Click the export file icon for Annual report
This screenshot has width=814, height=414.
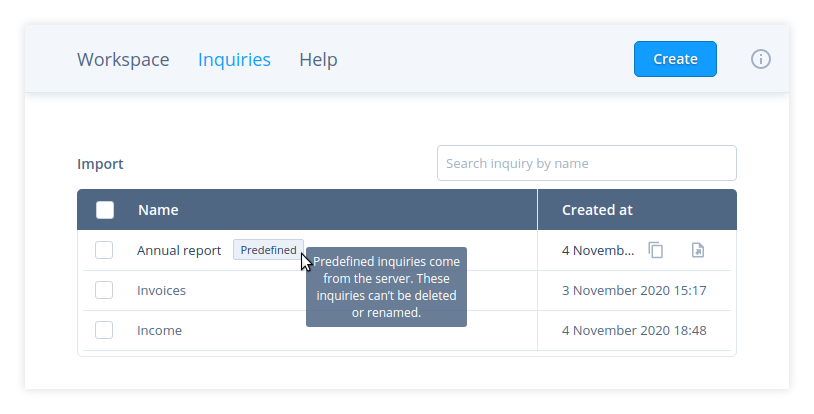(x=698, y=250)
